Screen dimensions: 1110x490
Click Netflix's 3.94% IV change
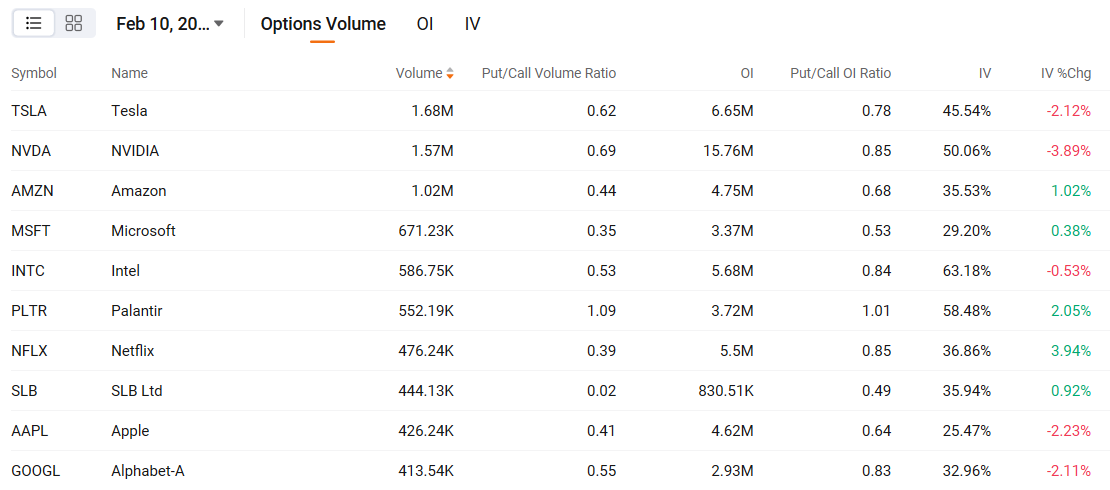coord(1071,351)
